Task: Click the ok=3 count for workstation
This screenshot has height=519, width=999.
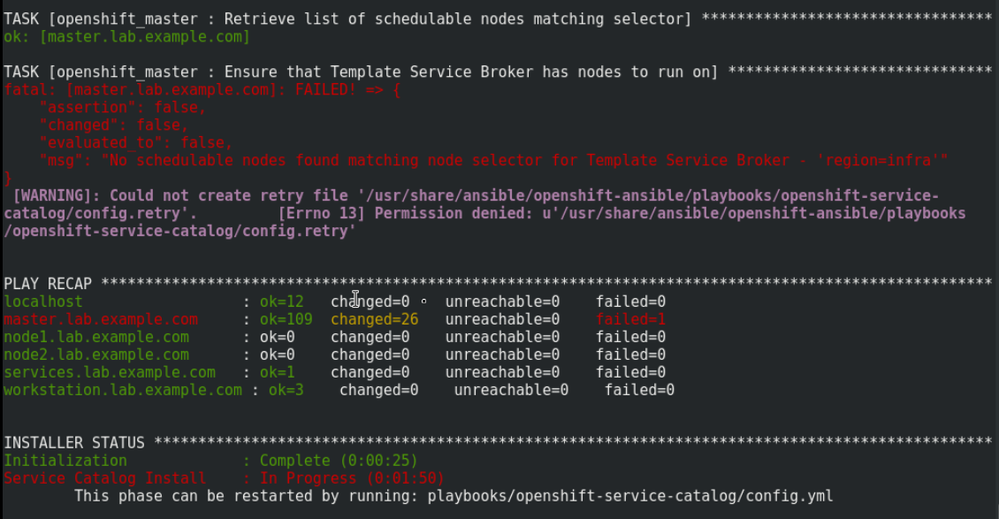Action: tap(286, 390)
